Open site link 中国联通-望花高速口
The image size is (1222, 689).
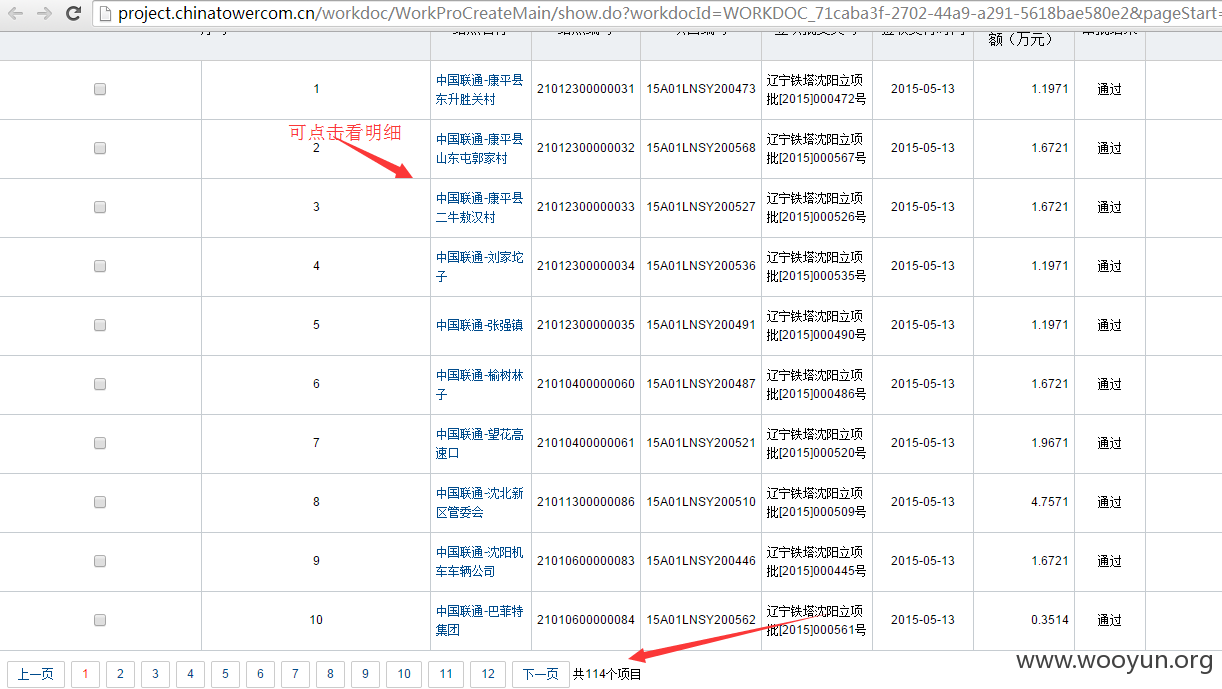(479, 443)
